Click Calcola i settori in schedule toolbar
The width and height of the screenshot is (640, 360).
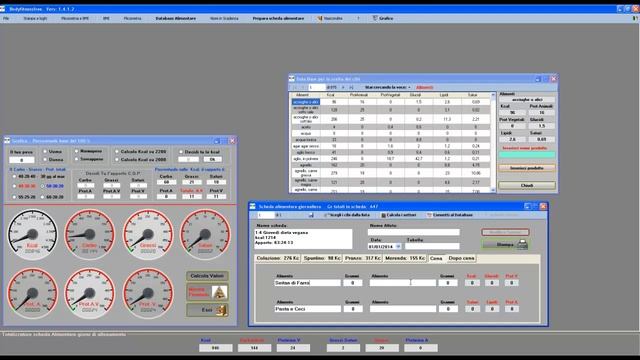coord(398,215)
